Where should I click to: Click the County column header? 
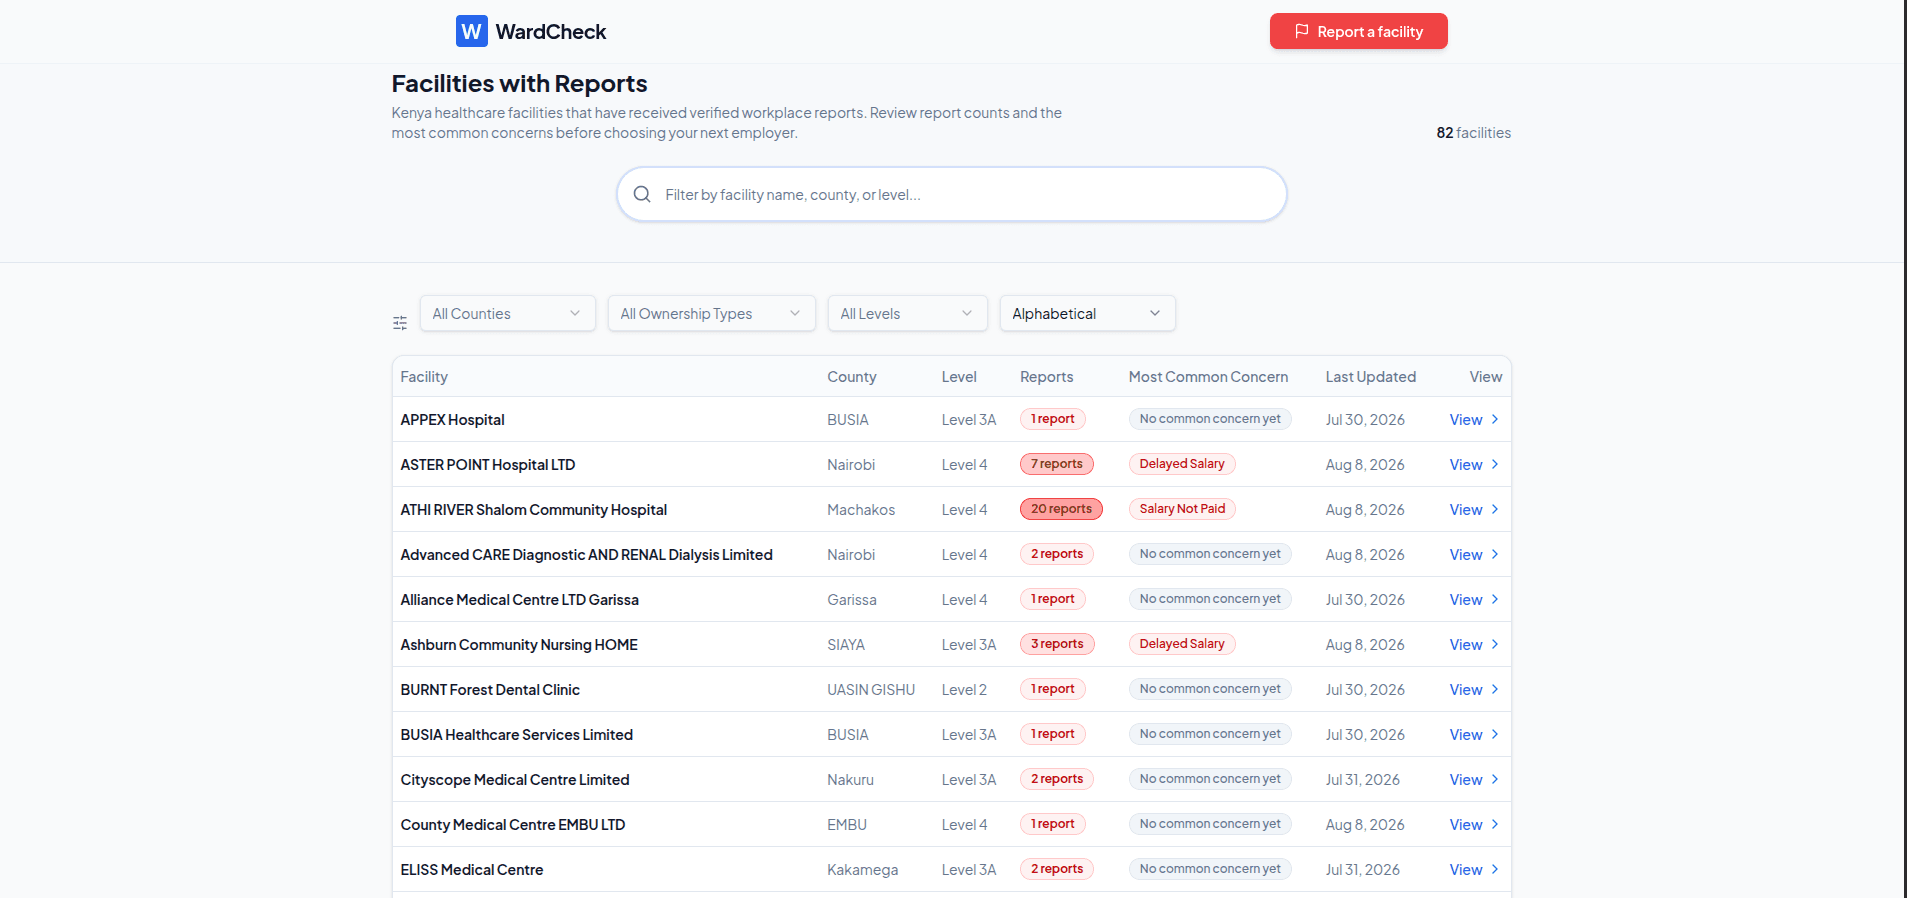tap(851, 377)
